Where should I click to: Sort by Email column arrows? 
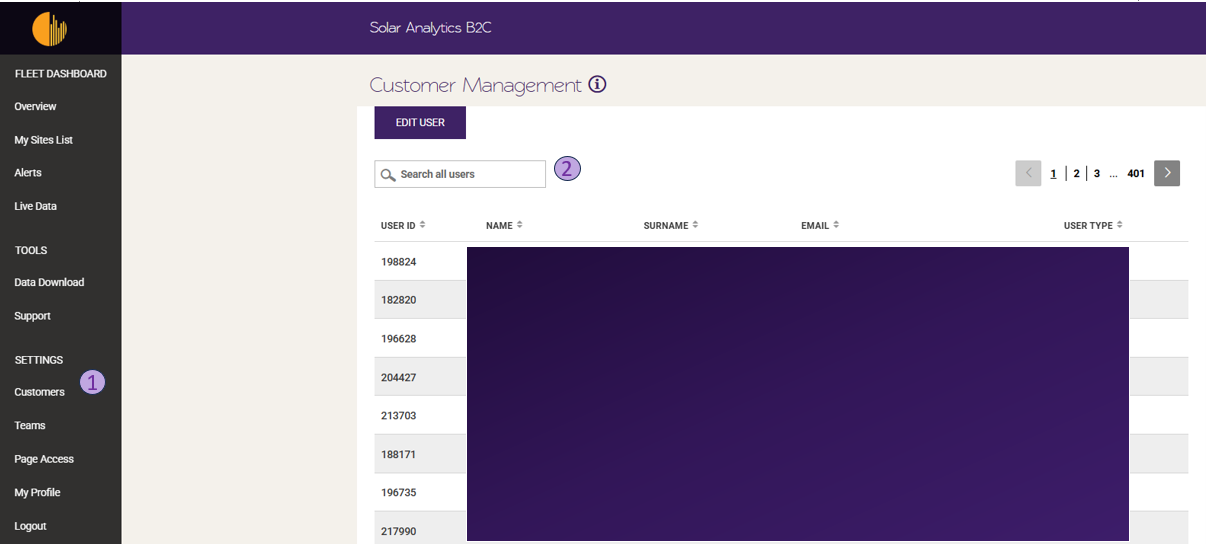point(836,225)
